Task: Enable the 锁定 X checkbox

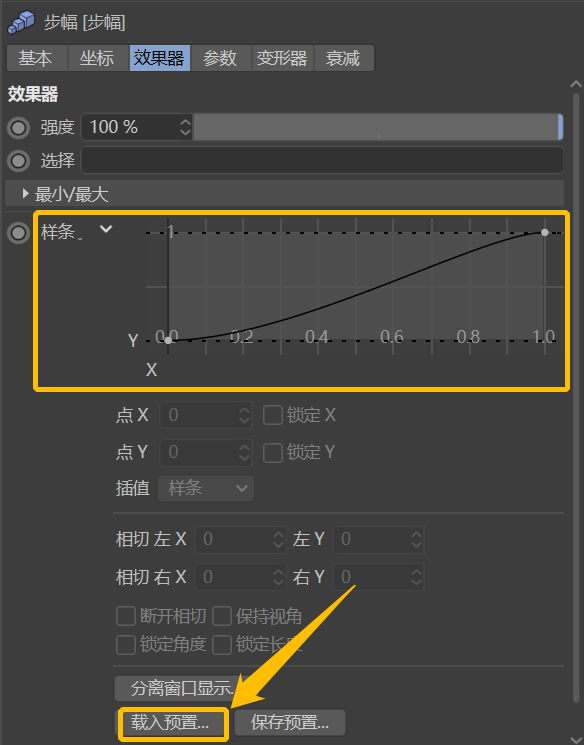Action: 273,415
